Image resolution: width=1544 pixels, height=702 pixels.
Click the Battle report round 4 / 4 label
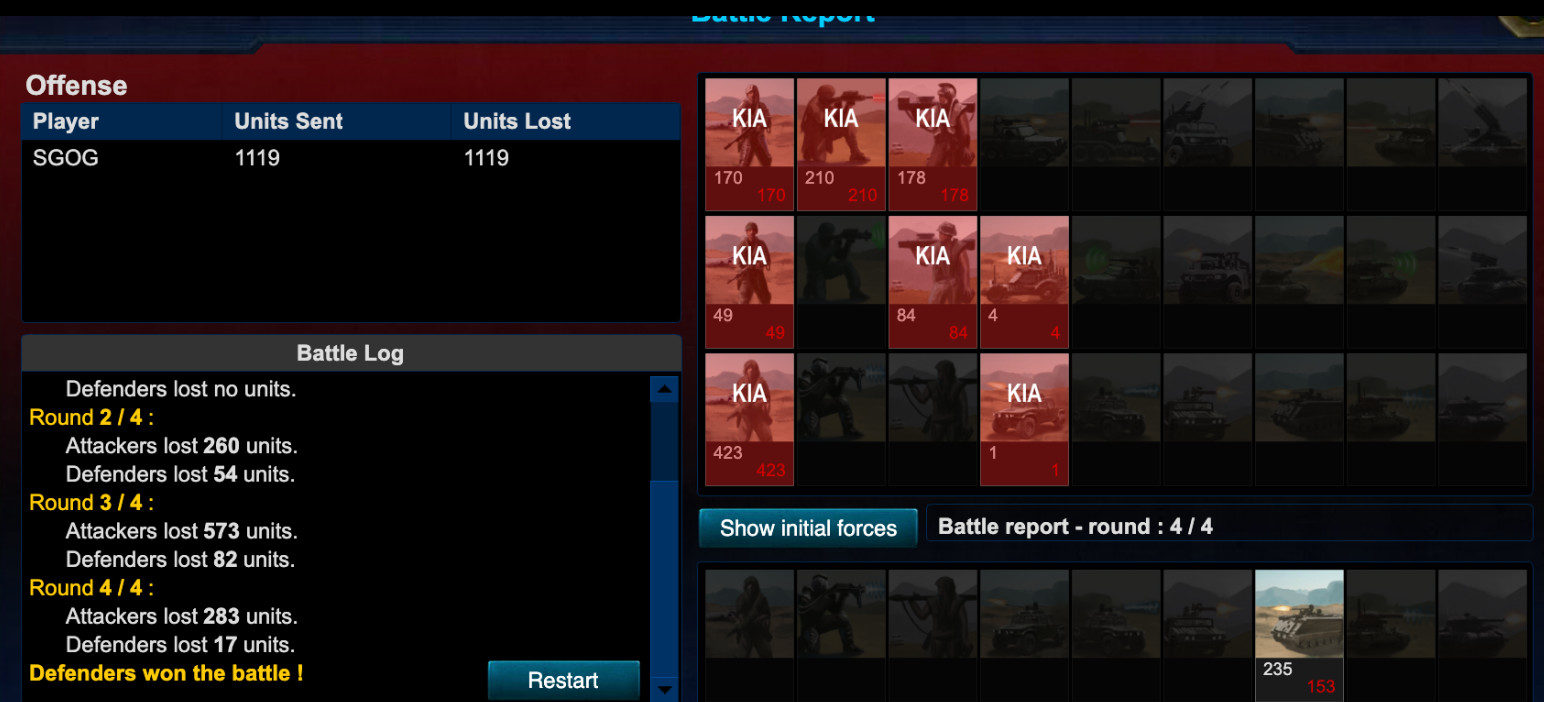(1075, 526)
